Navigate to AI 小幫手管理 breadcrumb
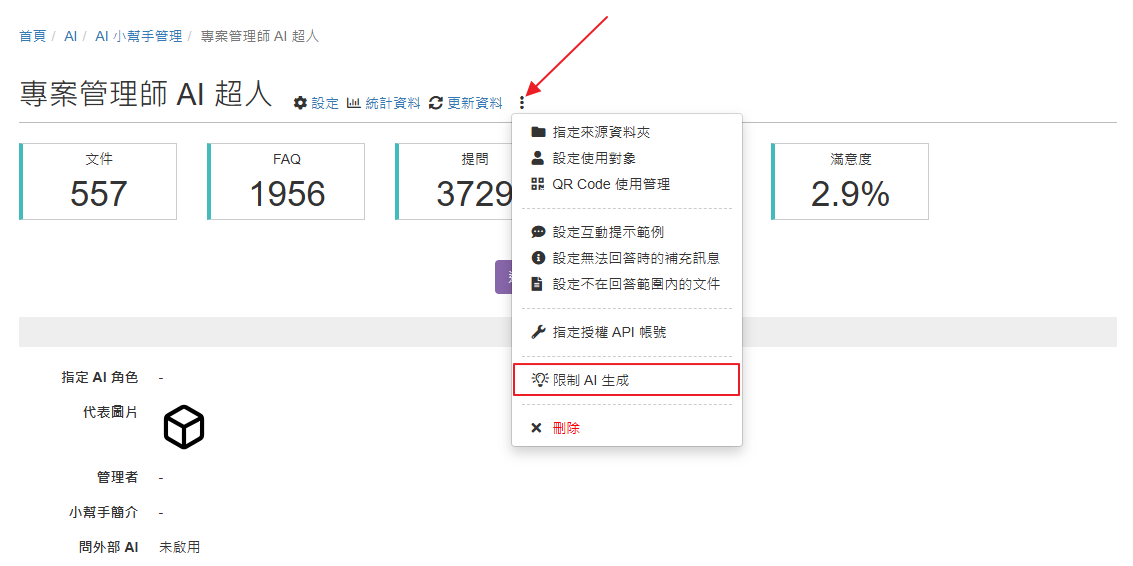The image size is (1133, 566). pos(138,36)
